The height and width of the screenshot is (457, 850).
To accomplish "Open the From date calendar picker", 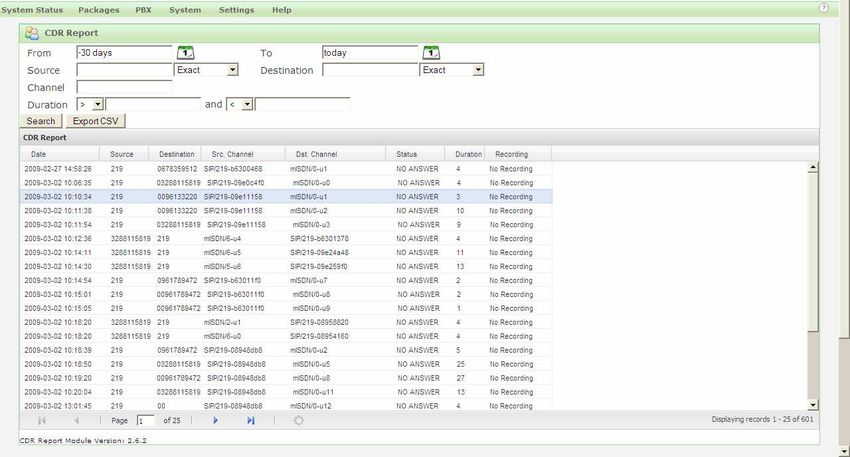I will pos(186,53).
